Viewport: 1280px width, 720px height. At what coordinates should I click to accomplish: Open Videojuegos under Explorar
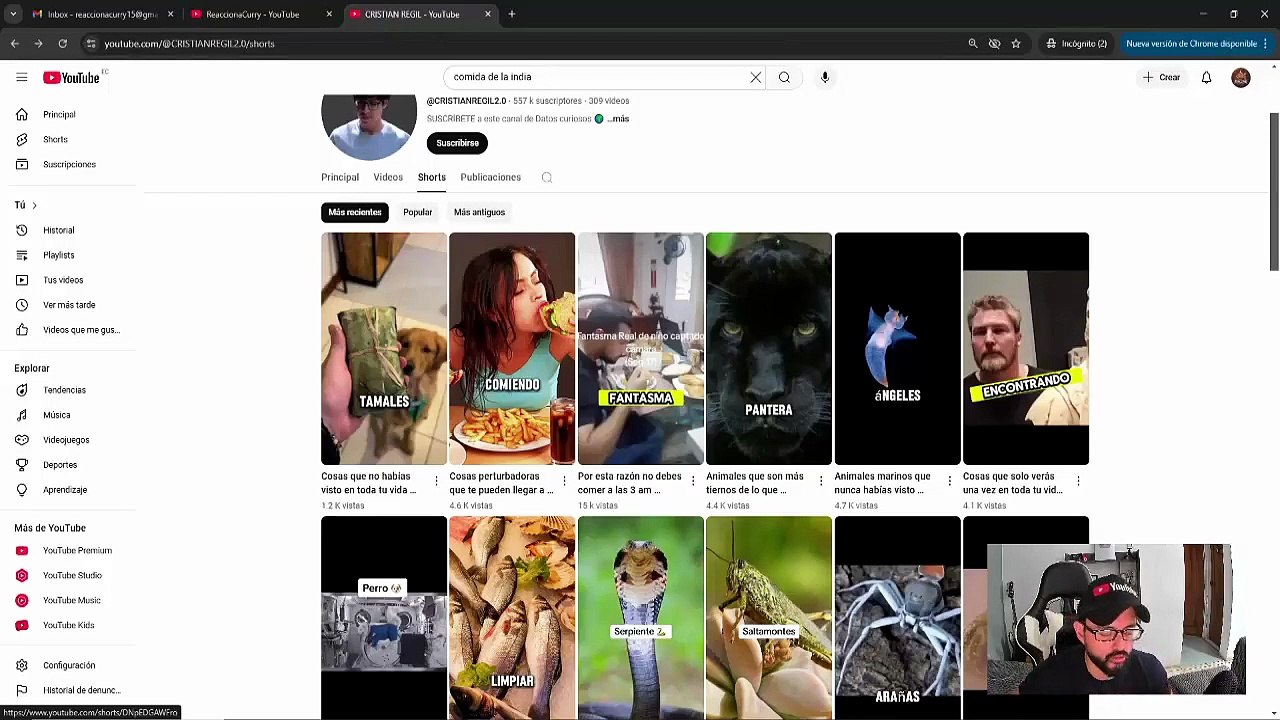pos(68,440)
